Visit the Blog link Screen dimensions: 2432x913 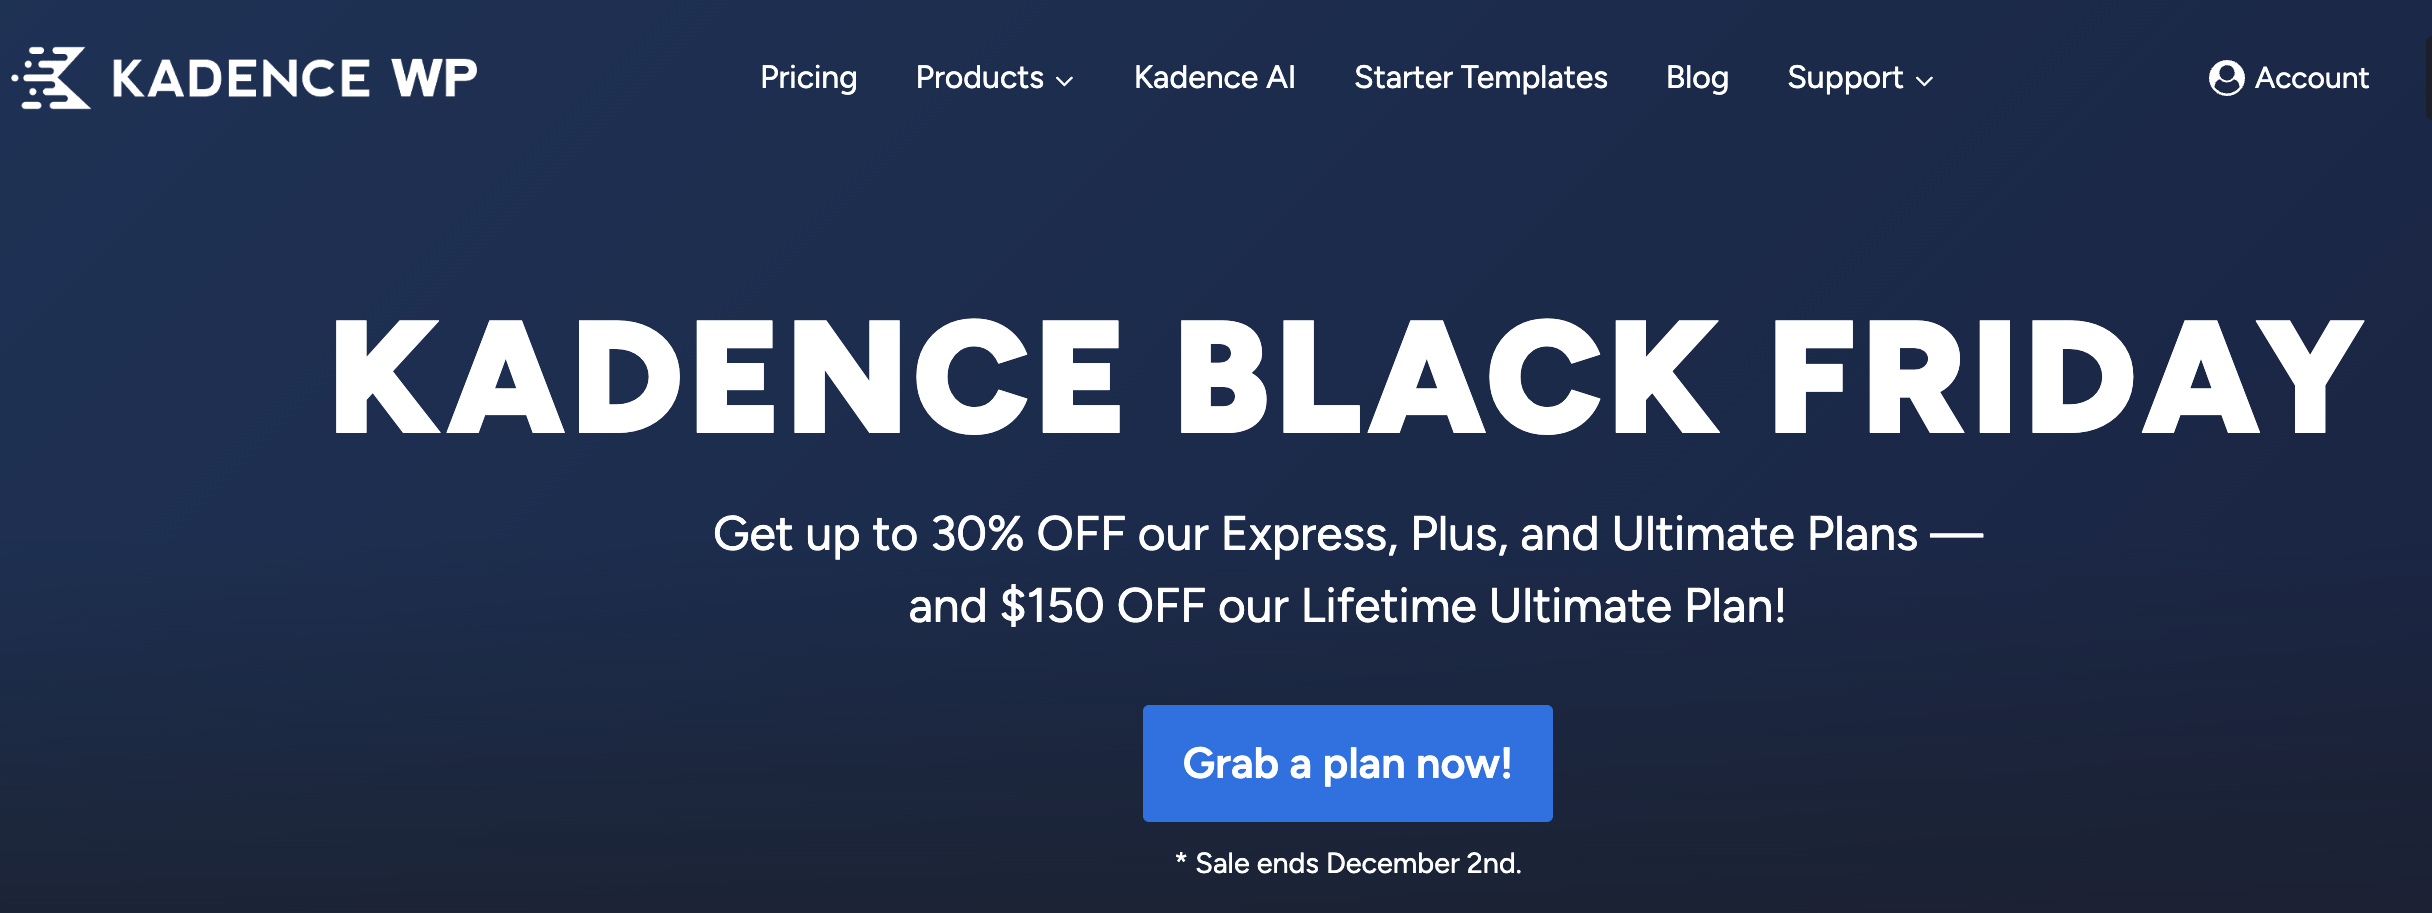[x=1697, y=78]
